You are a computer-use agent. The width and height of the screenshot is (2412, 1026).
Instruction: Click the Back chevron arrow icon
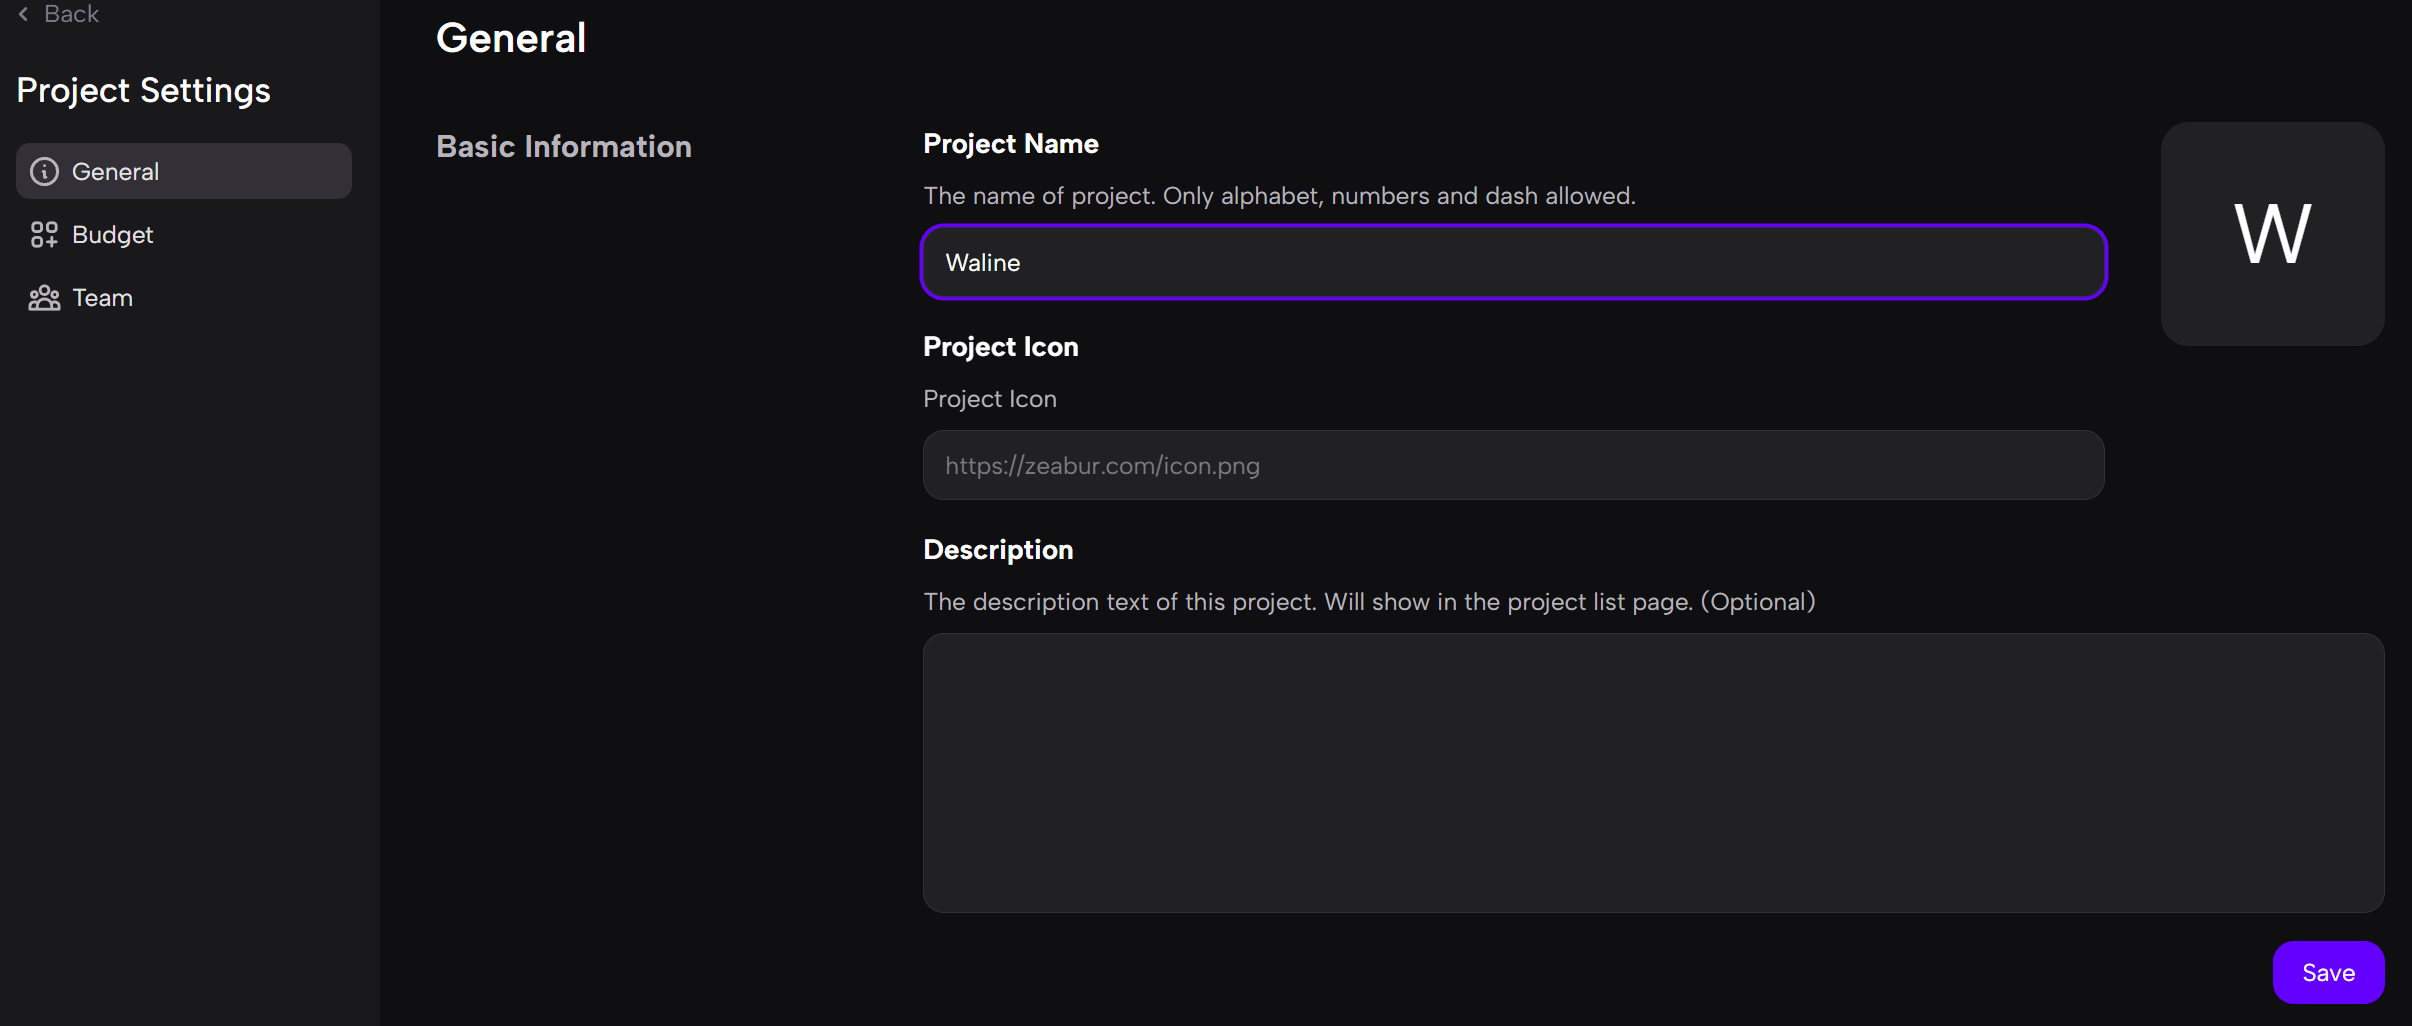(x=24, y=14)
